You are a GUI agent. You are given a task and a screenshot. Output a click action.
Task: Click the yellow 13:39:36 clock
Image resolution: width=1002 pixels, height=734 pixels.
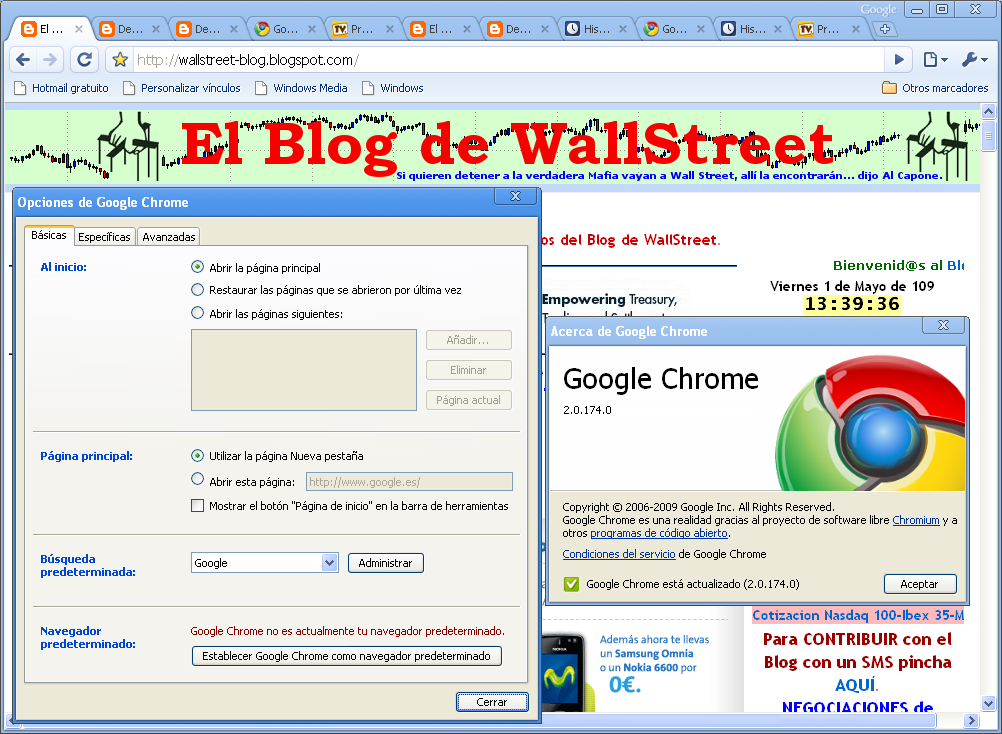852,304
